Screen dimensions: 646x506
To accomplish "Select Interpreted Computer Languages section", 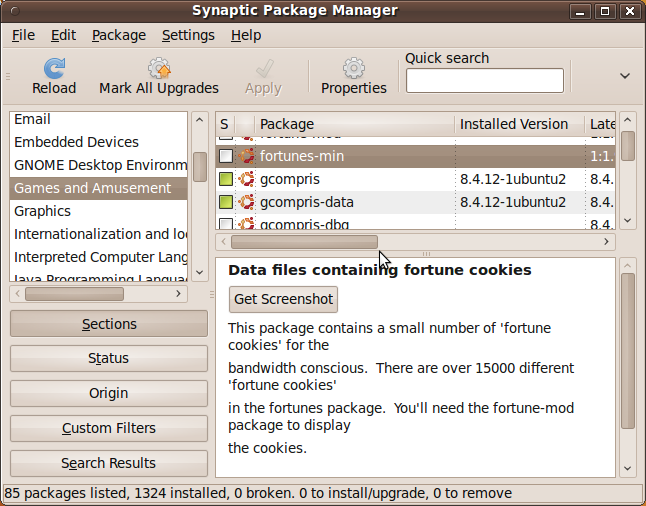I will click(x=98, y=258).
